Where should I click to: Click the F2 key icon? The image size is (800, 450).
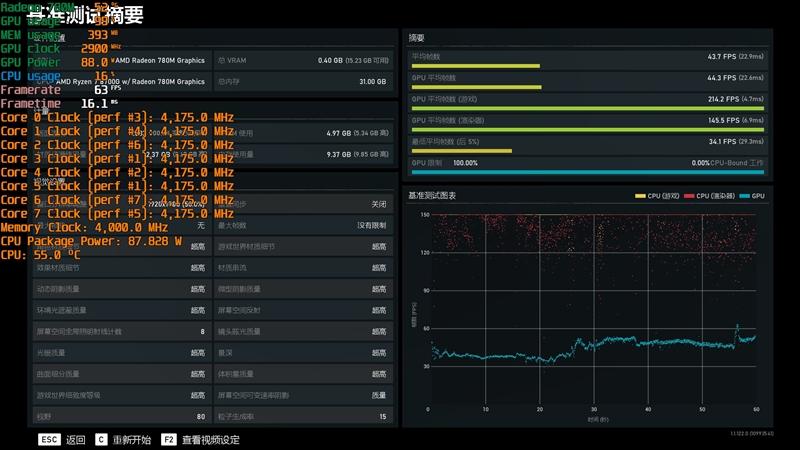point(168,439)
